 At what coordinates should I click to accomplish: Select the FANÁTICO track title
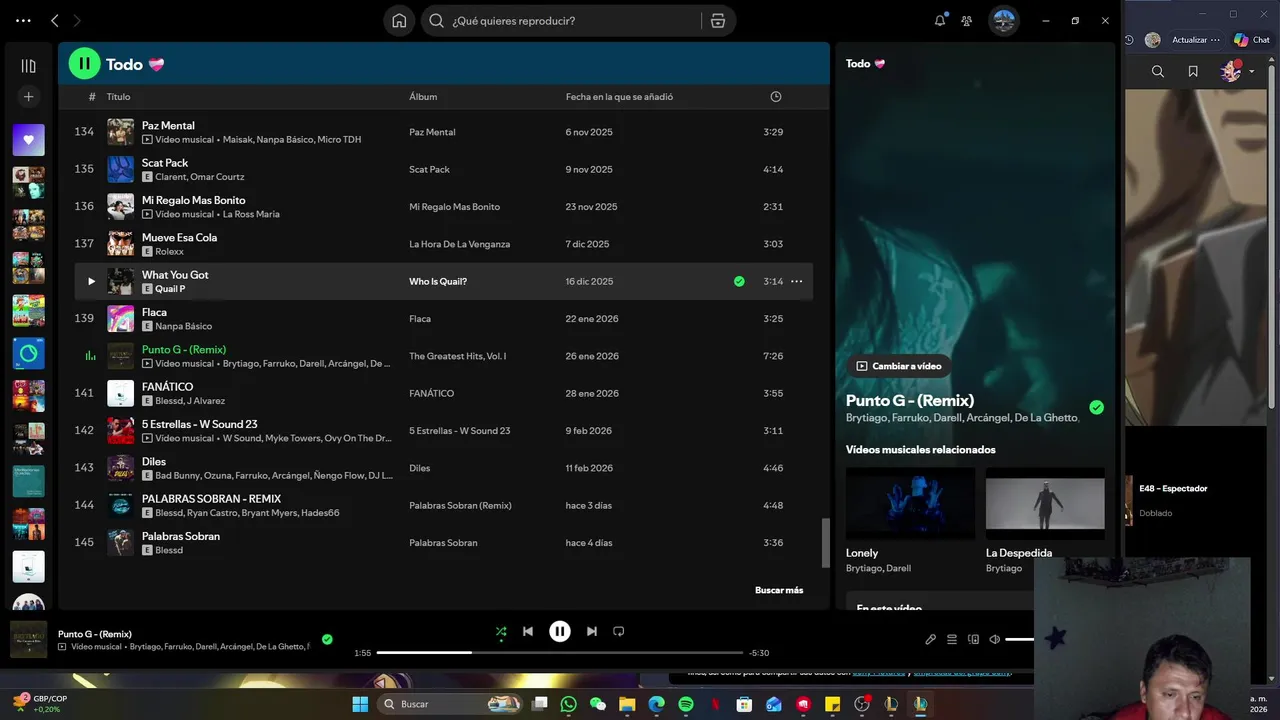[x=167, y=387]
